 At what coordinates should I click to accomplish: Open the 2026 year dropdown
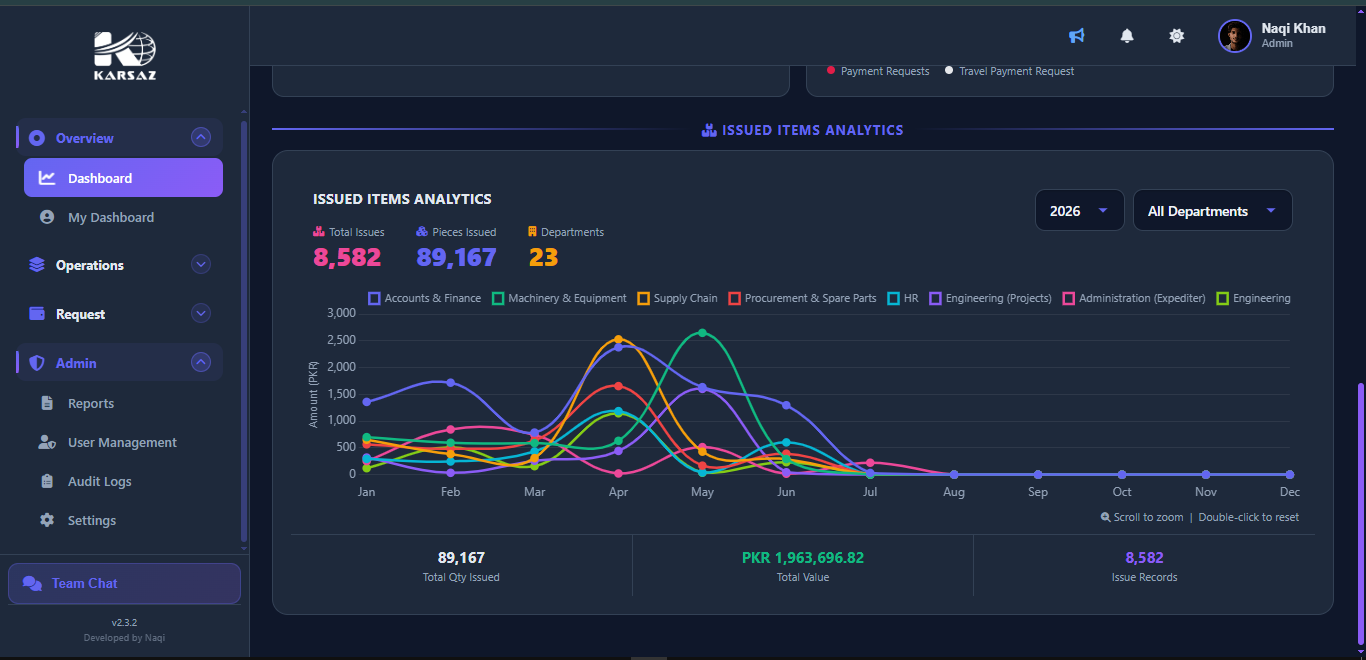click(x=1079, y=211)
